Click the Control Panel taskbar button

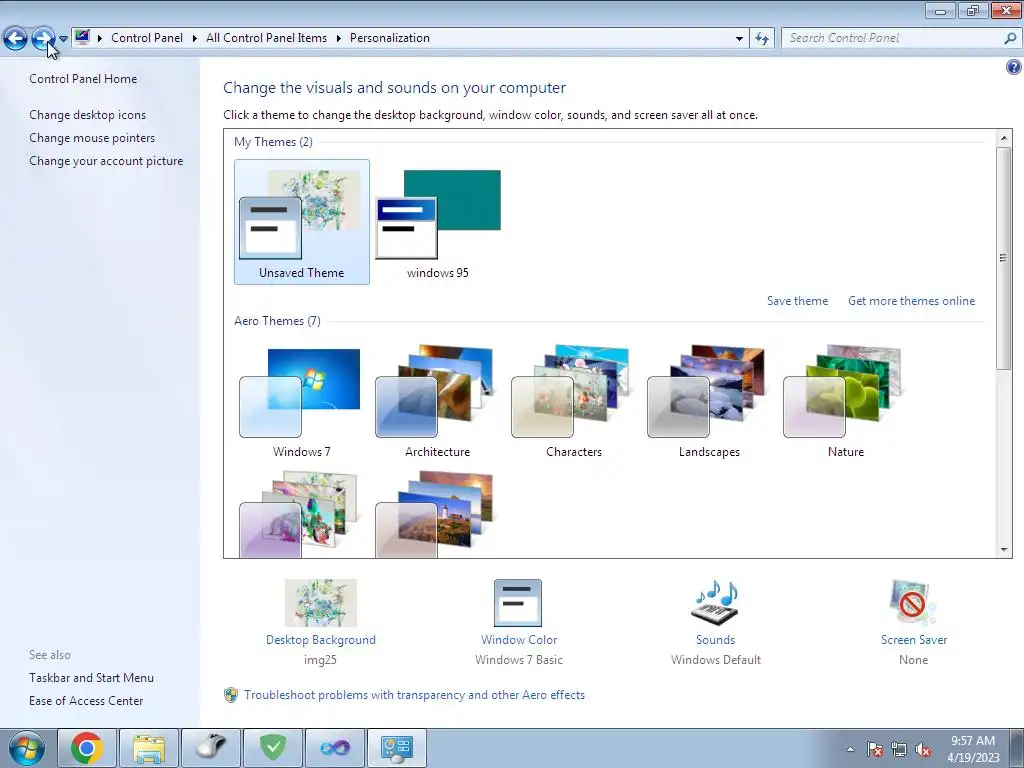[x=397, y=748]
